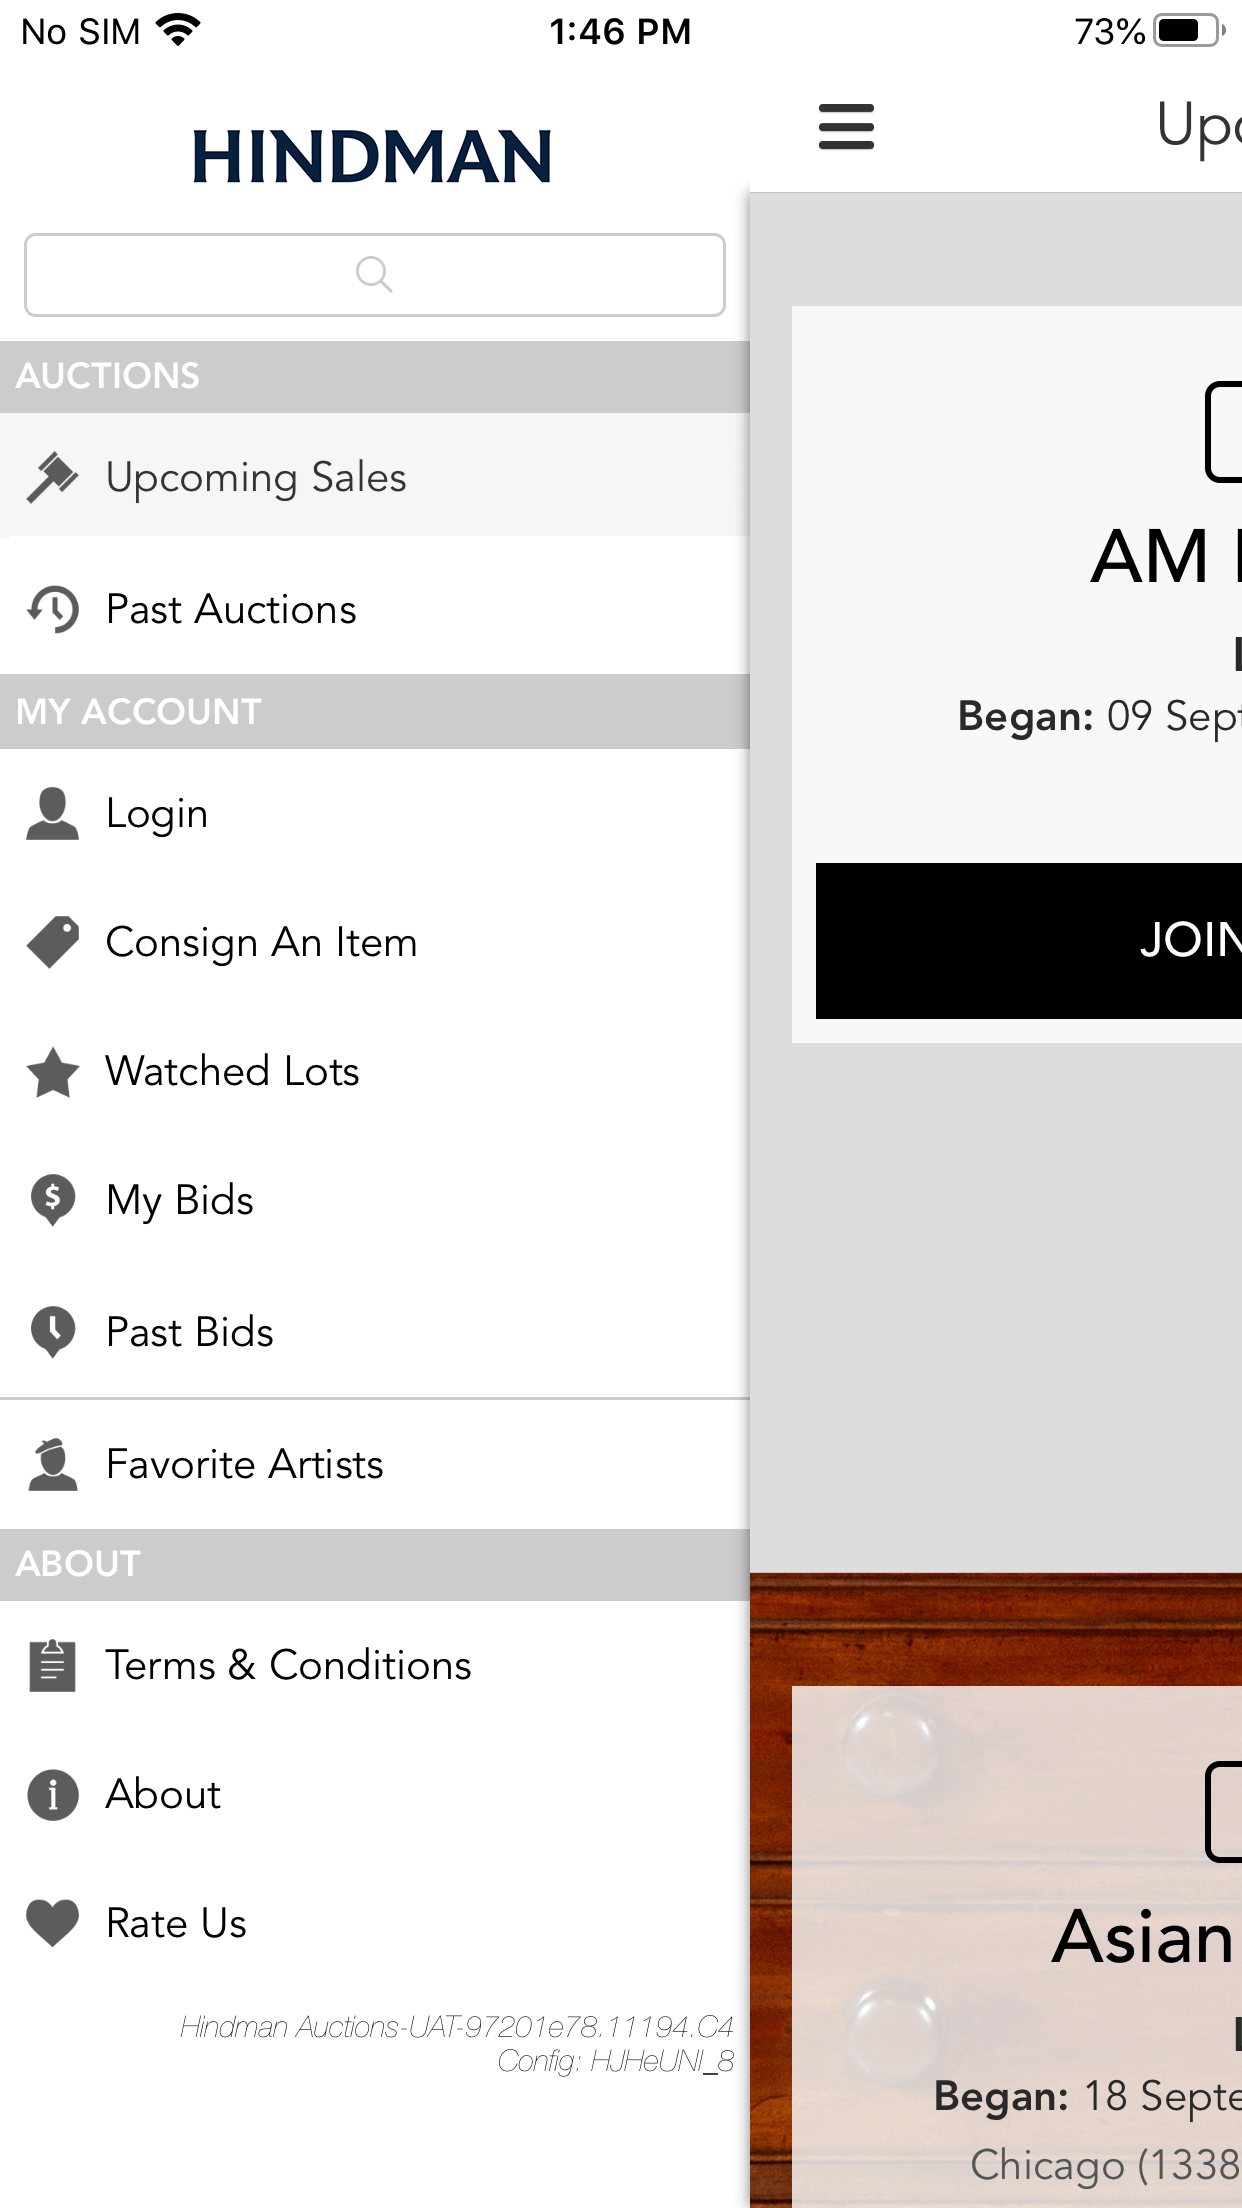Screen dimensions: 1242x2208
Task: Open the Past Auctions menu item
Action: 231,609
